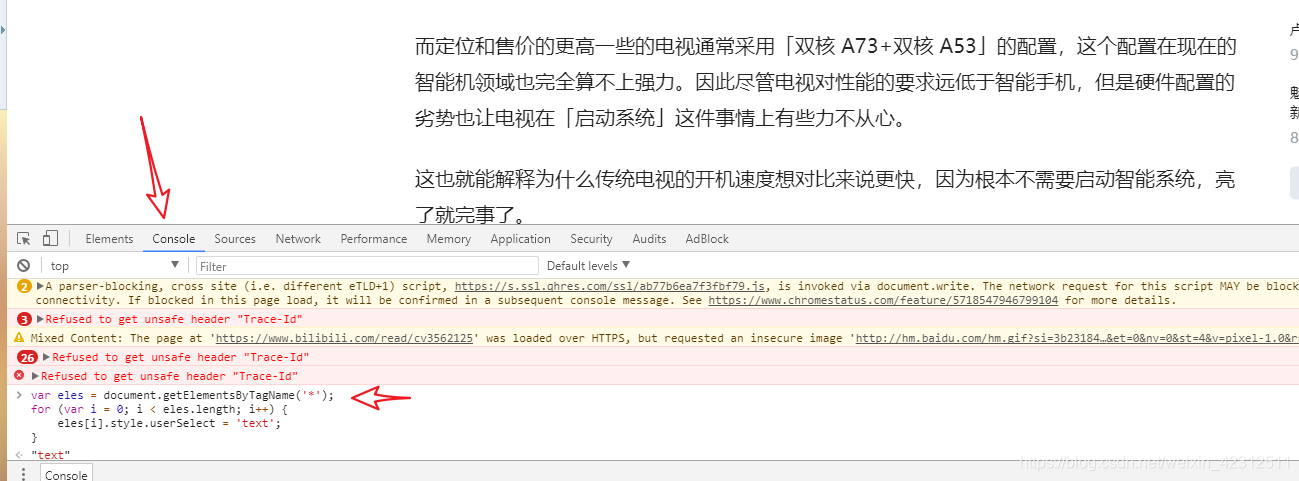The width and height of the screenshot is (1299, 481).
Task: Click the red count-26 error badge
Action: pos(28,357)
